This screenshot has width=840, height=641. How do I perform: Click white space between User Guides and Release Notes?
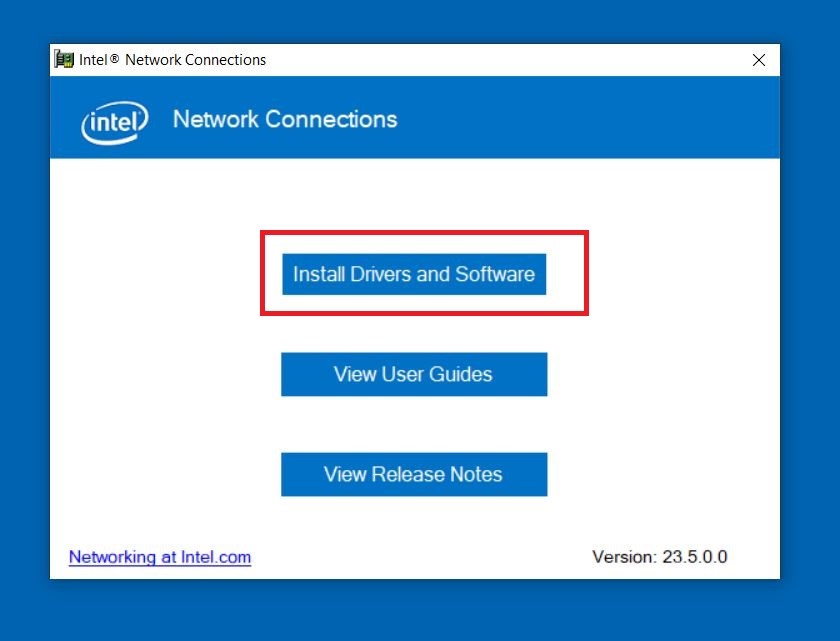click(414, 424)
